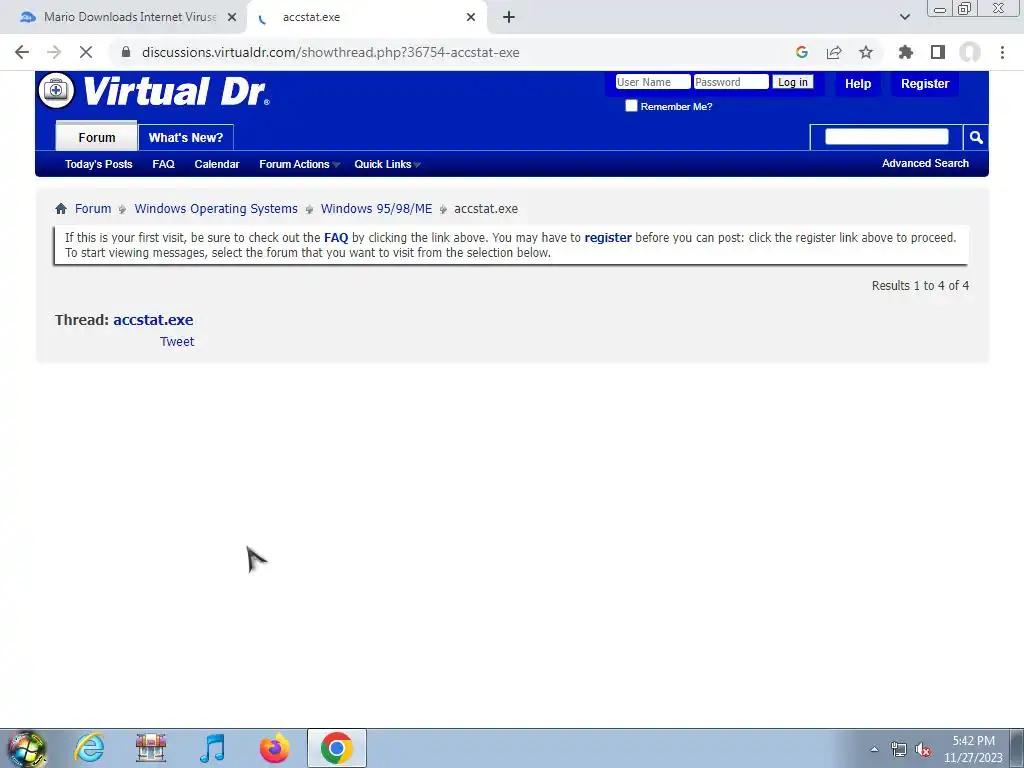Open the Extensions puzzle icon
Viewport: 1024px width, 768px height.
906,52
